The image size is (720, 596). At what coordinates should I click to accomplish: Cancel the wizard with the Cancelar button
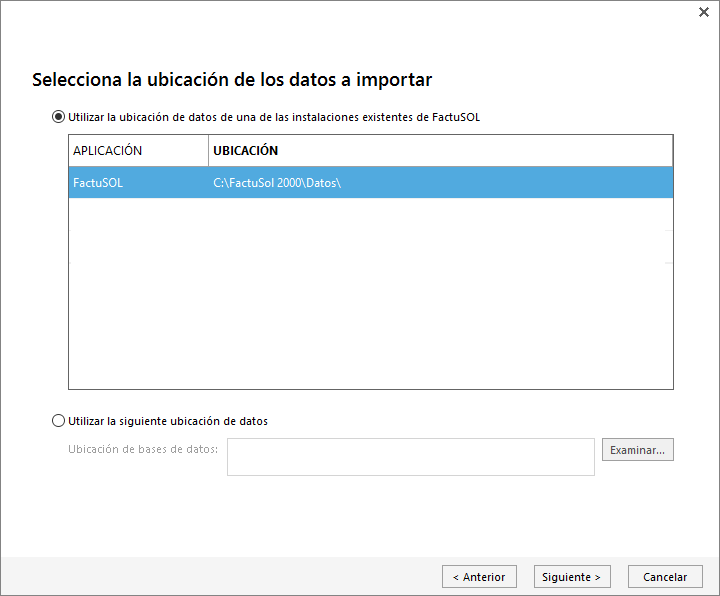point(665,577)
